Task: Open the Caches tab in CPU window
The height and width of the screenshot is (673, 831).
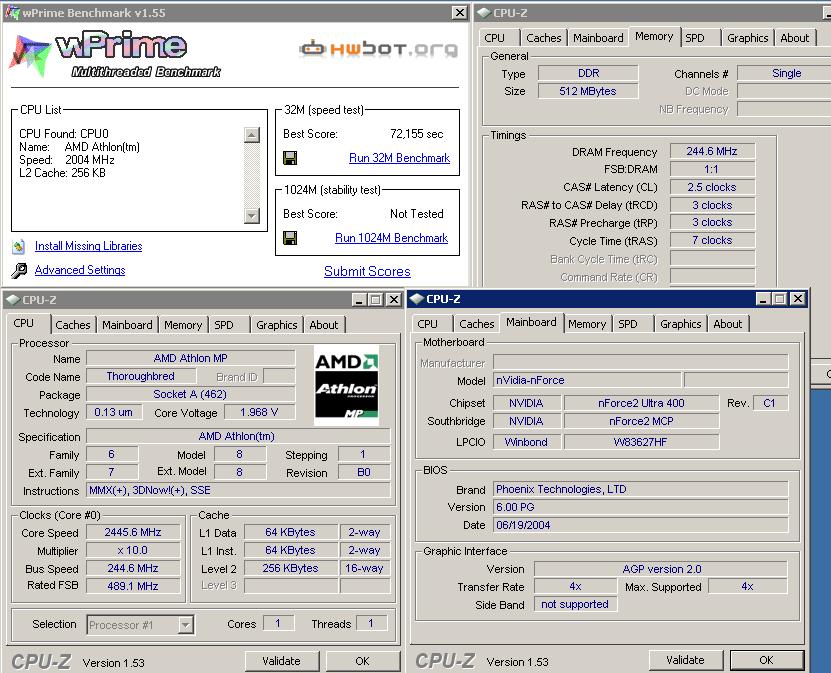Action: (x=72, y=325)
